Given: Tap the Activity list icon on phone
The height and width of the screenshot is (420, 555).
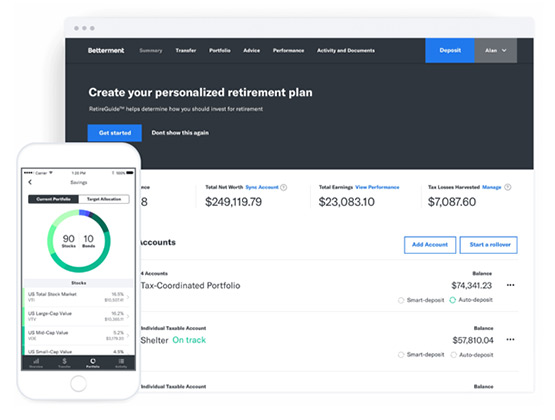Looking at the screenshot, I should pyautogui.click(x=121, y=363).
